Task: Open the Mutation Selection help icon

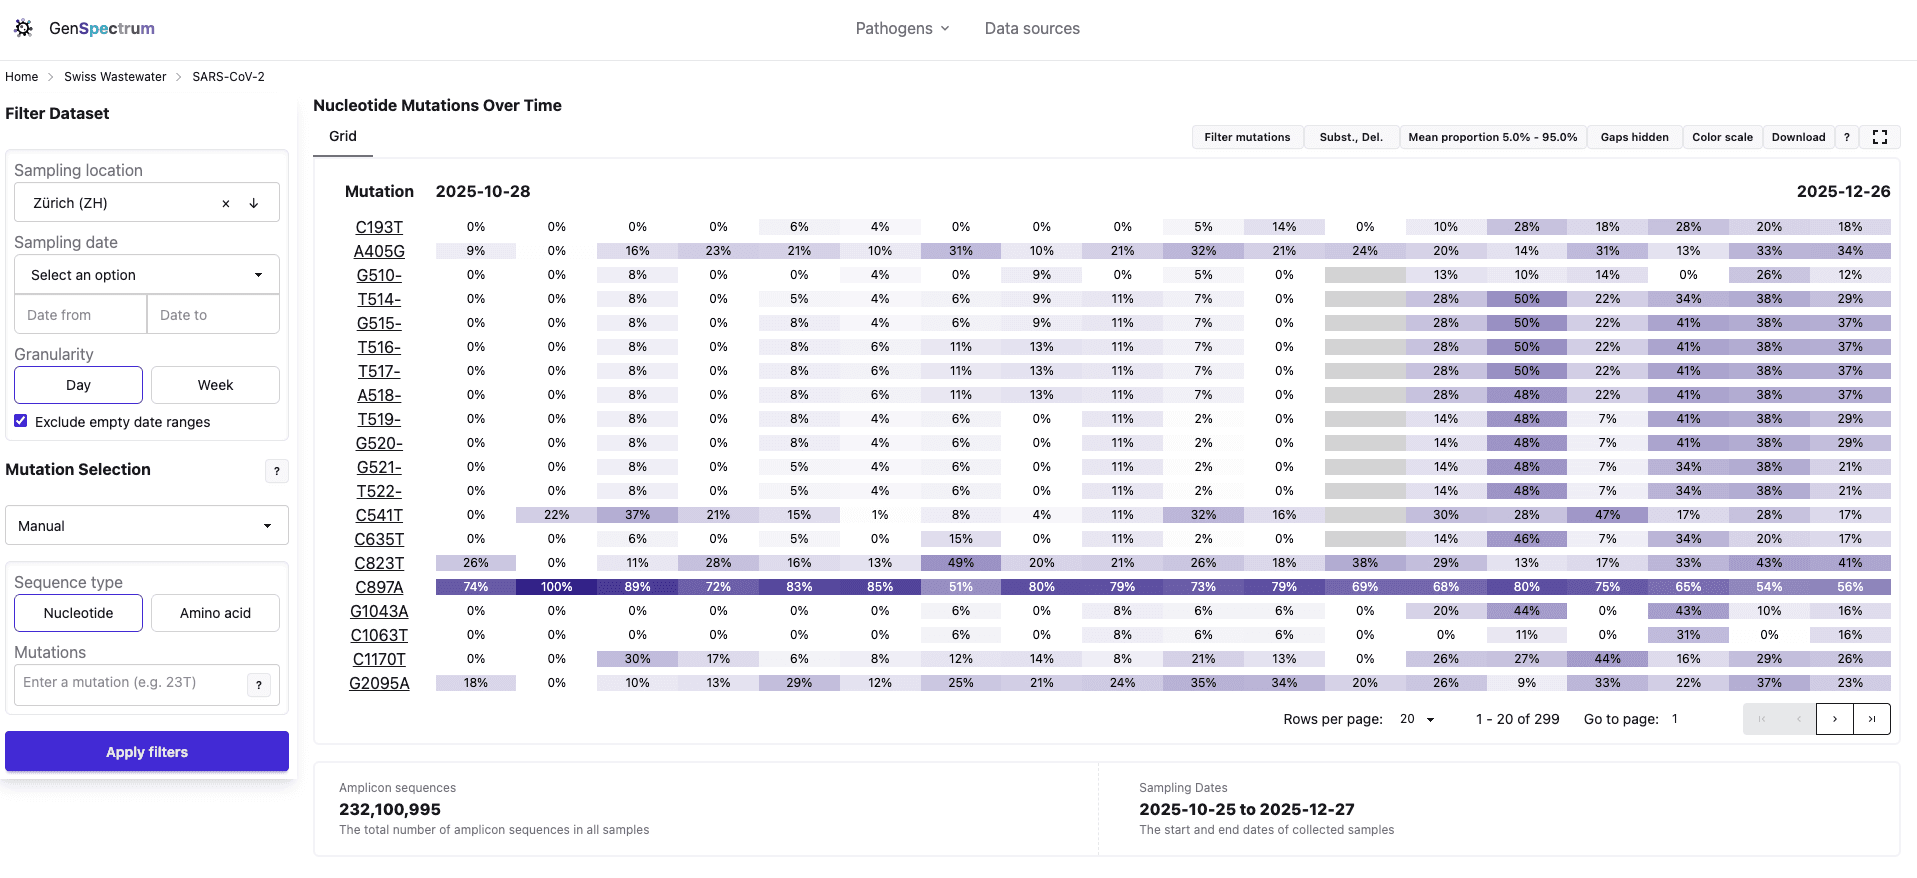Action: coord(277,471)
